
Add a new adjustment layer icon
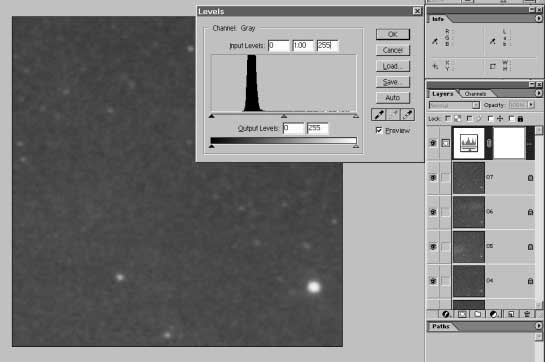pos(493,314)
